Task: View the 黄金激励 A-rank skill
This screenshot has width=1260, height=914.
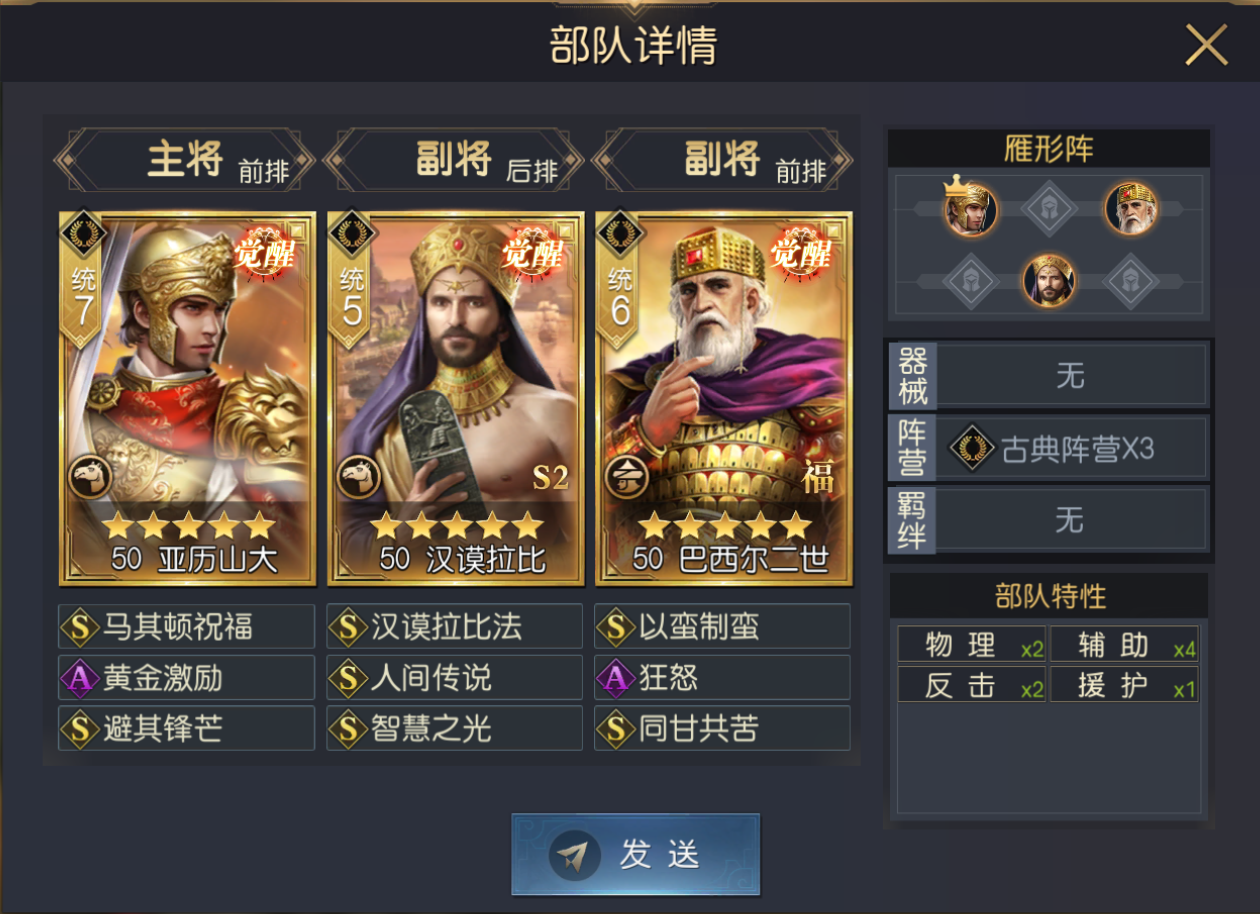Action: click(187, 678)
